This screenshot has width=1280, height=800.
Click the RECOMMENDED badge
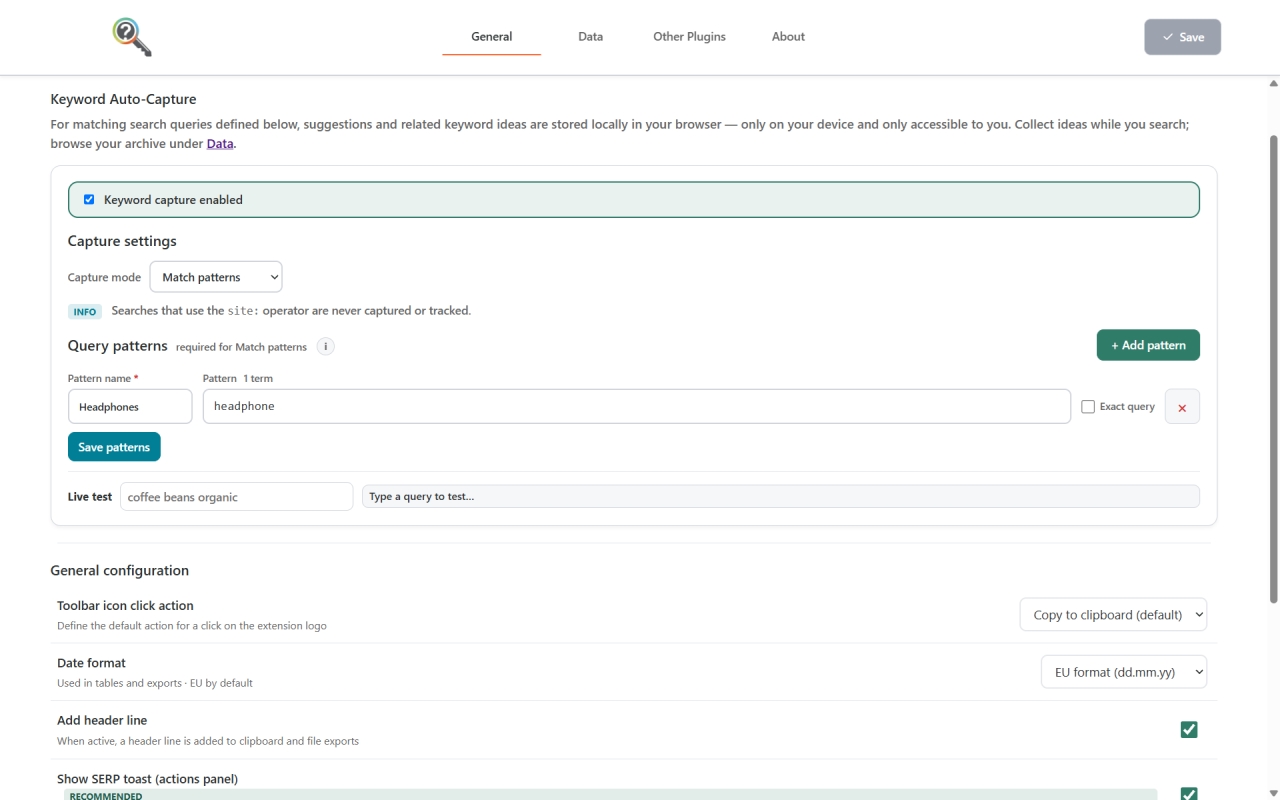pyautogui.click(x=106, y=796)
